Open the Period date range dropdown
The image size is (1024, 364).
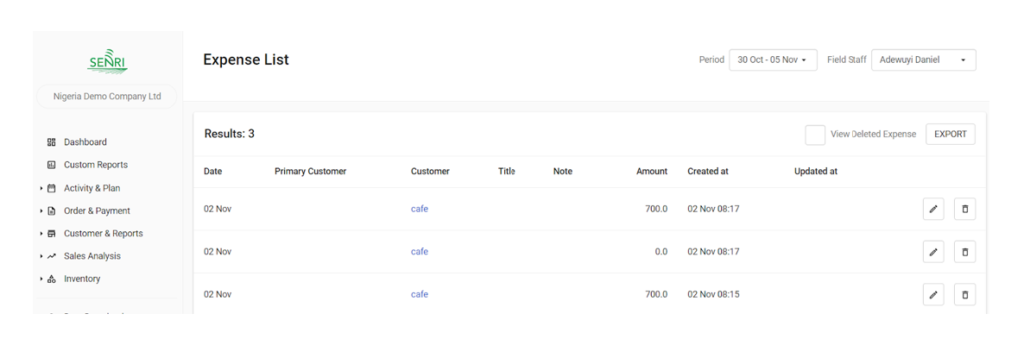tap(773, 59)
